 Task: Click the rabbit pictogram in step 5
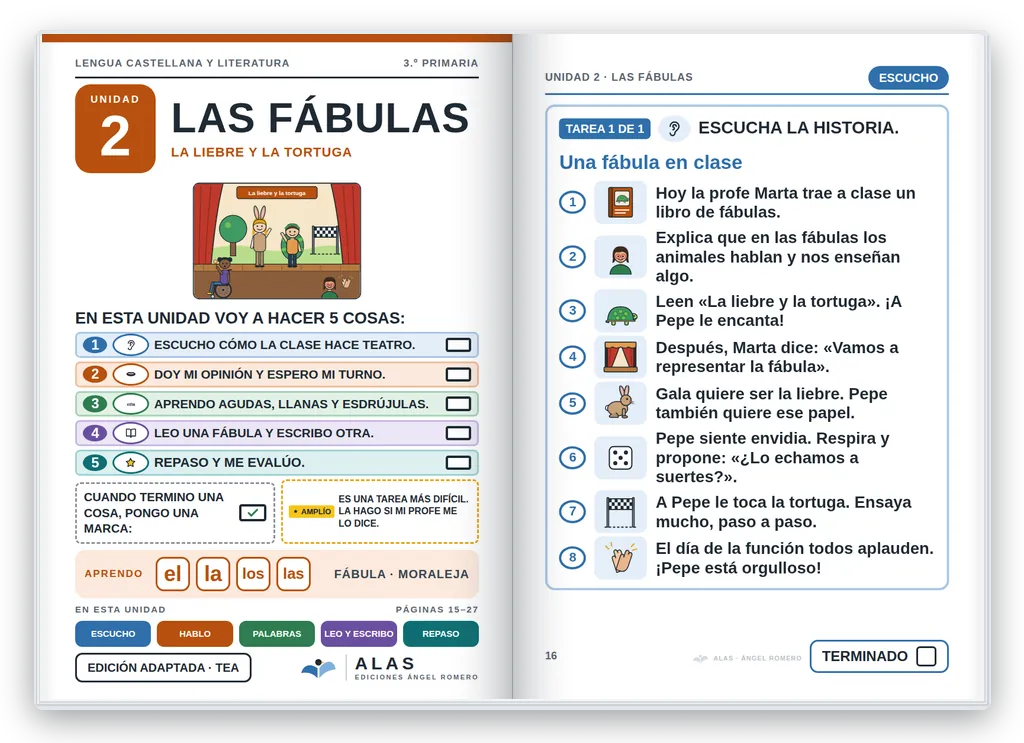(620, 403)
